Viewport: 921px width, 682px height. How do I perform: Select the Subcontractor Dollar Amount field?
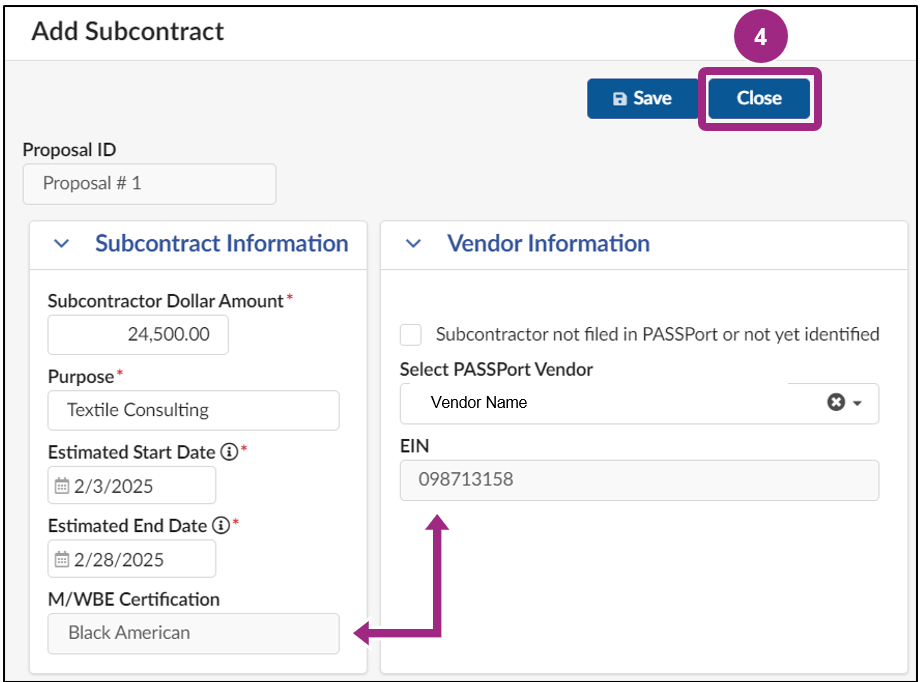[137, 334]
